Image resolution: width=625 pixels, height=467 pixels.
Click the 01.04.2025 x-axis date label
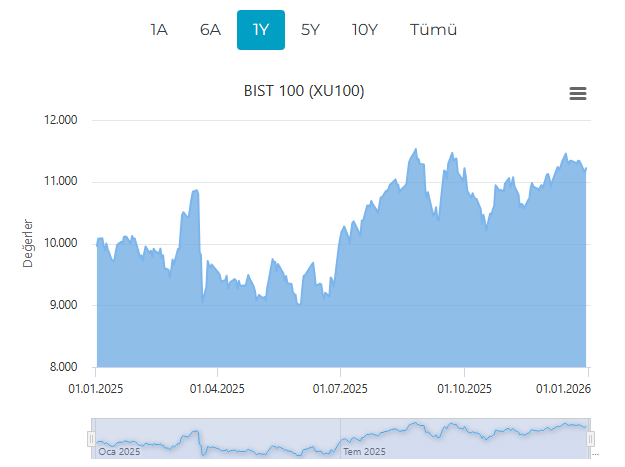pos(217,387)
